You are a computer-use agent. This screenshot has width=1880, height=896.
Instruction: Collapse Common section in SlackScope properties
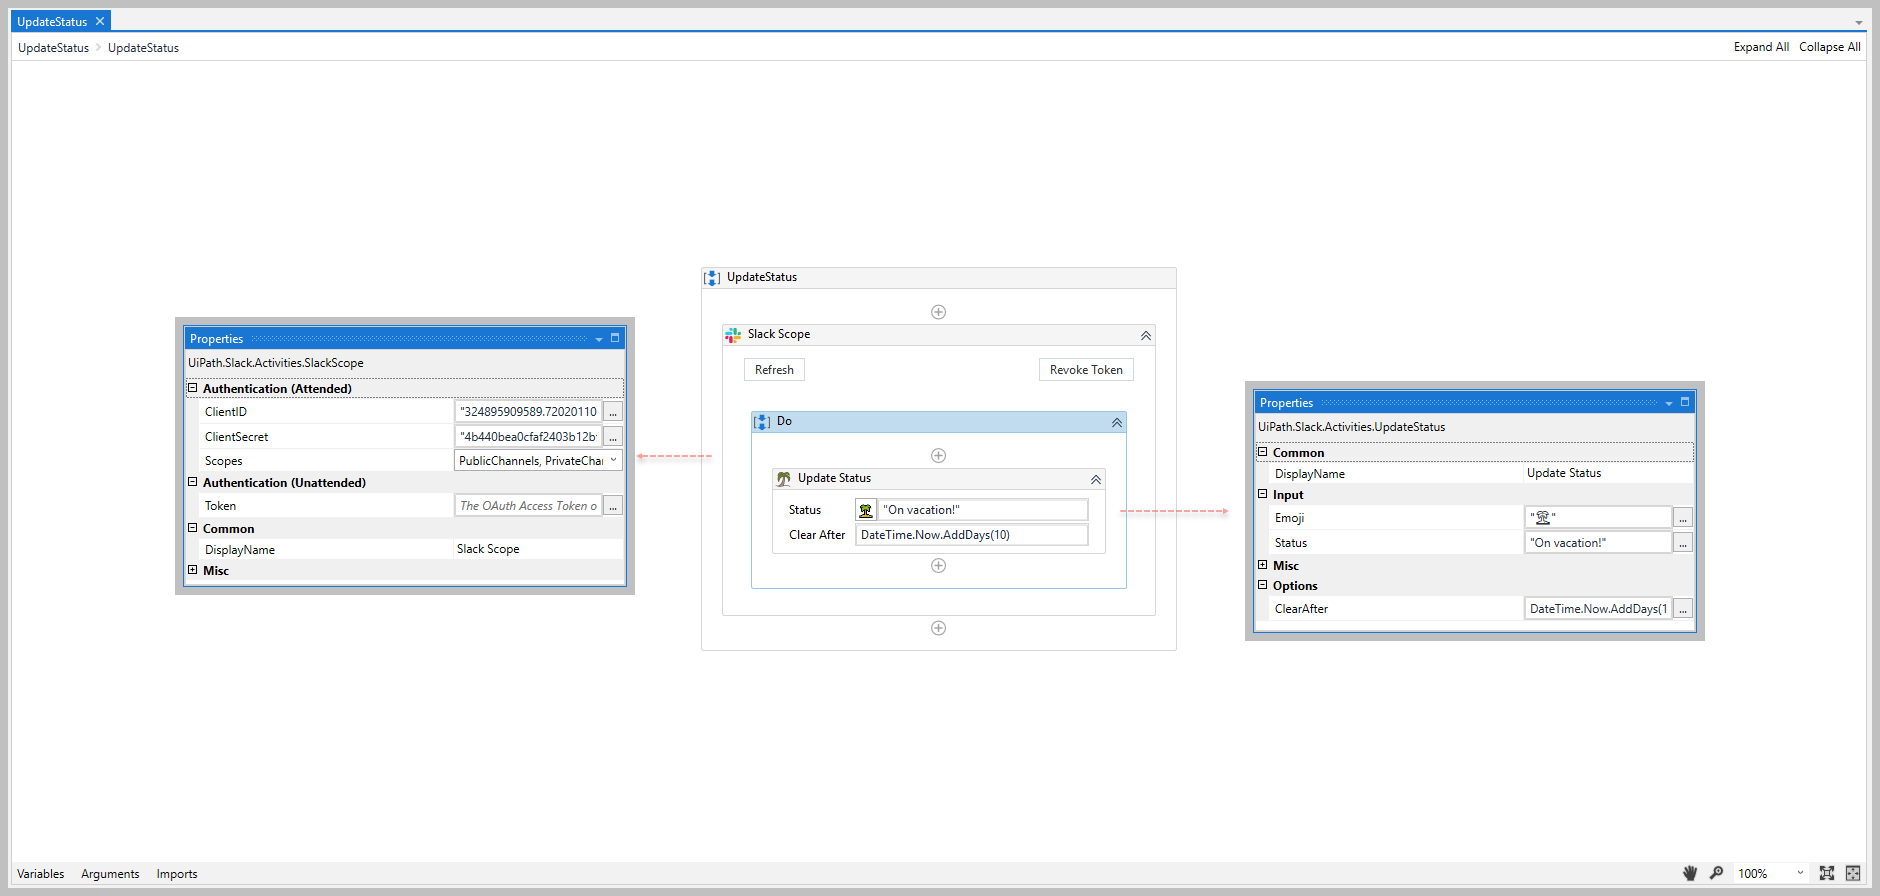tap(193, 528)
